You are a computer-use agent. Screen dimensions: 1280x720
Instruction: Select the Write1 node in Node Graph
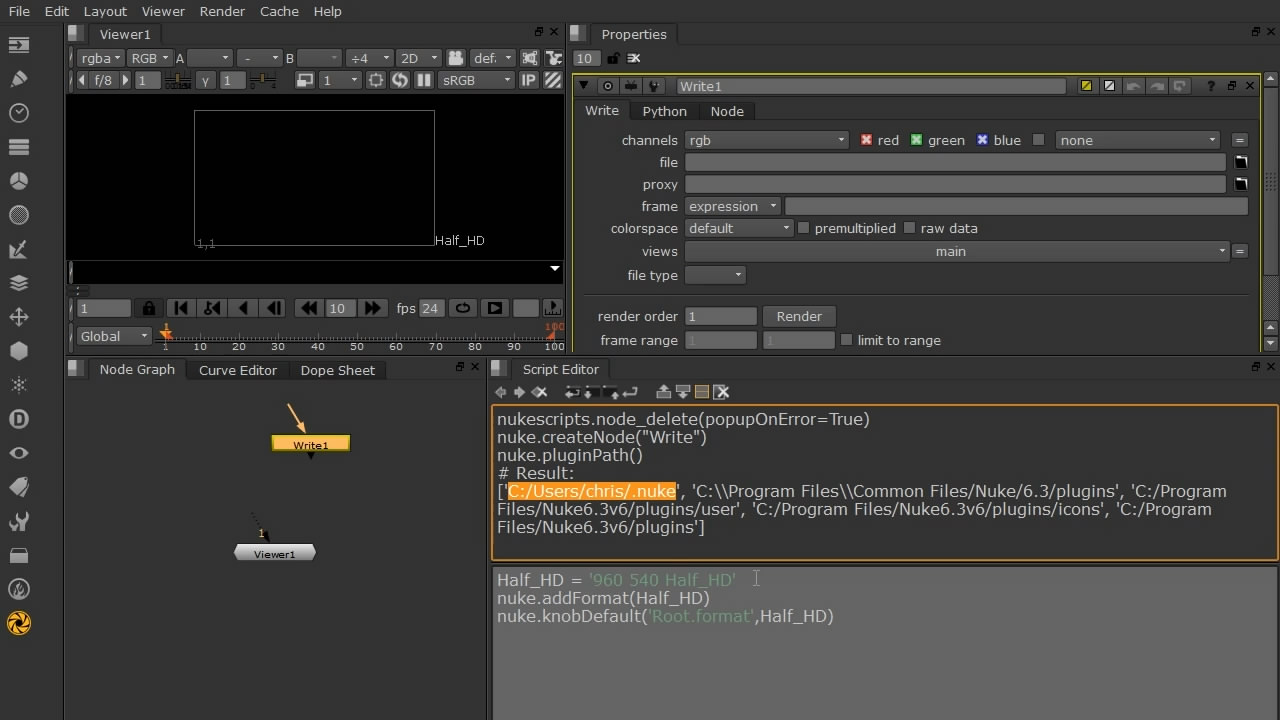coord(311,444)
